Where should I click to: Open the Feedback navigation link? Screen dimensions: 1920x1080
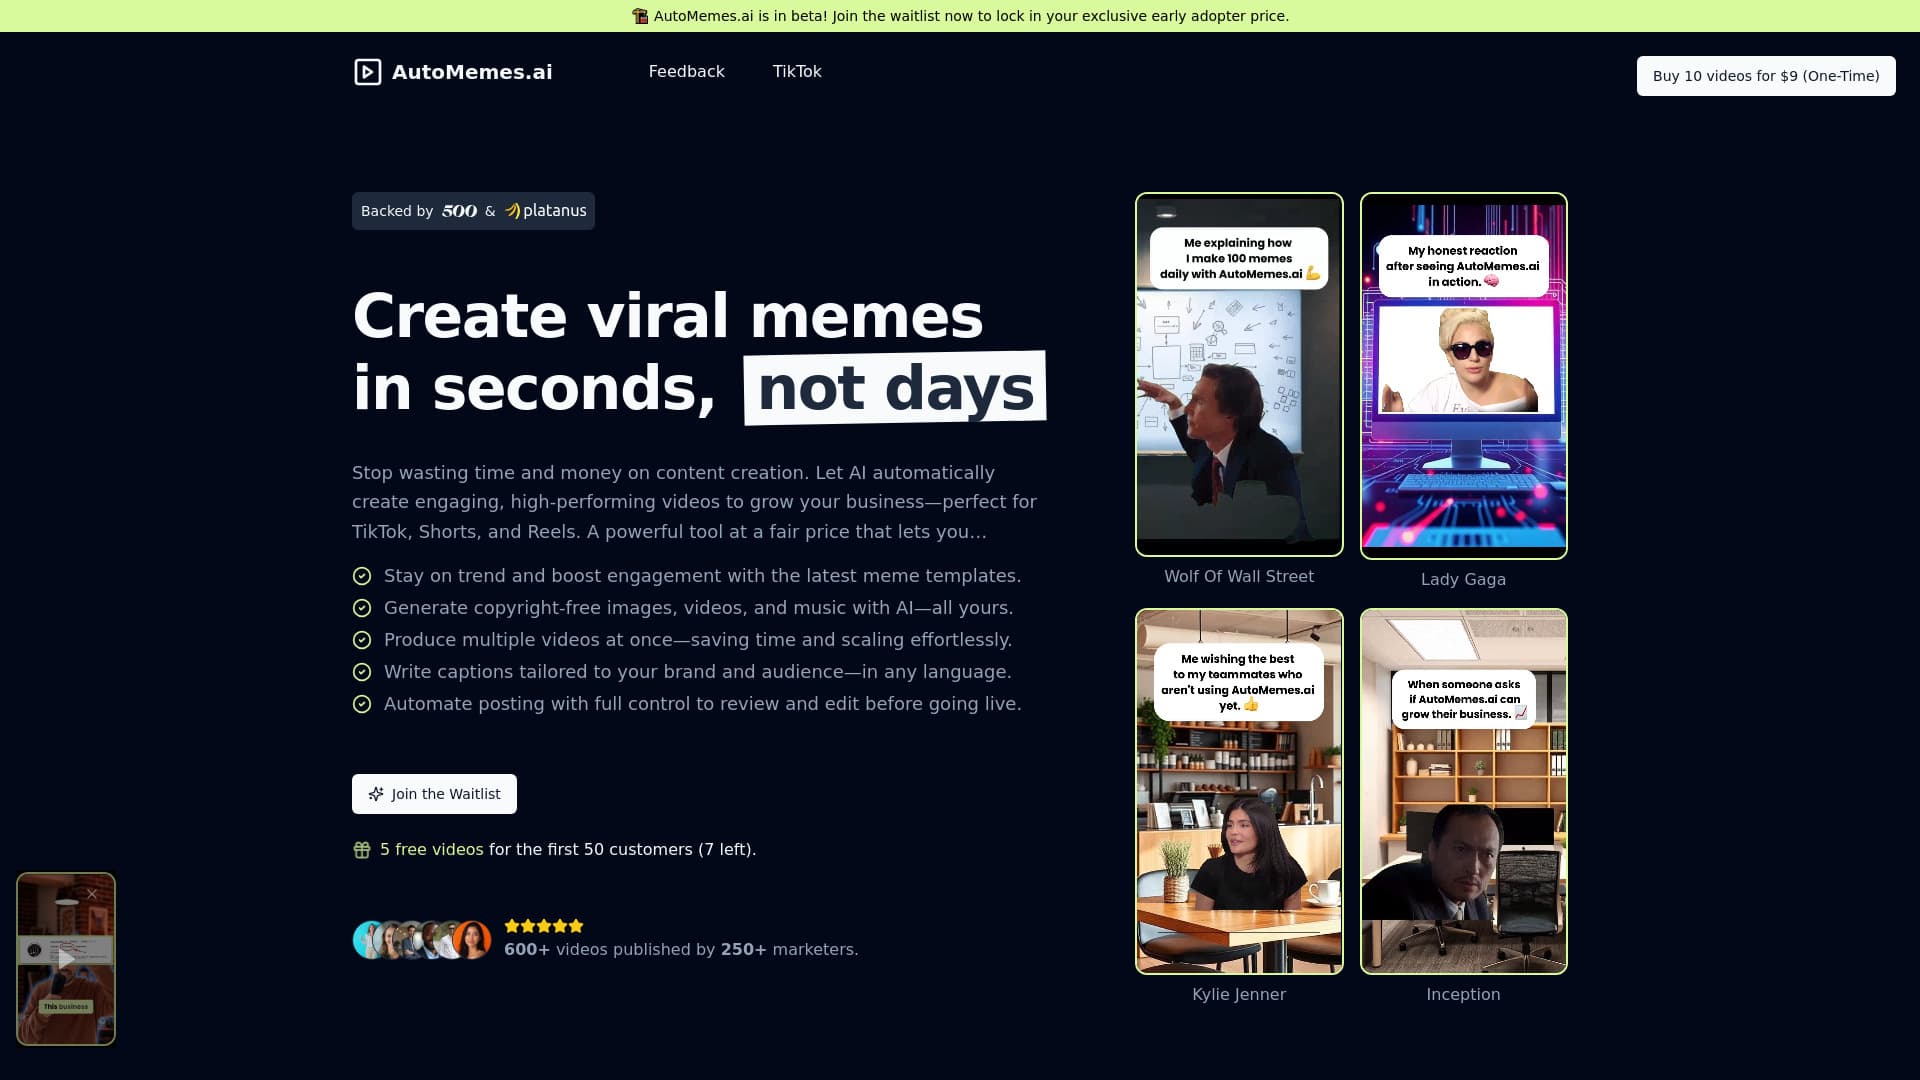point(687,71)
